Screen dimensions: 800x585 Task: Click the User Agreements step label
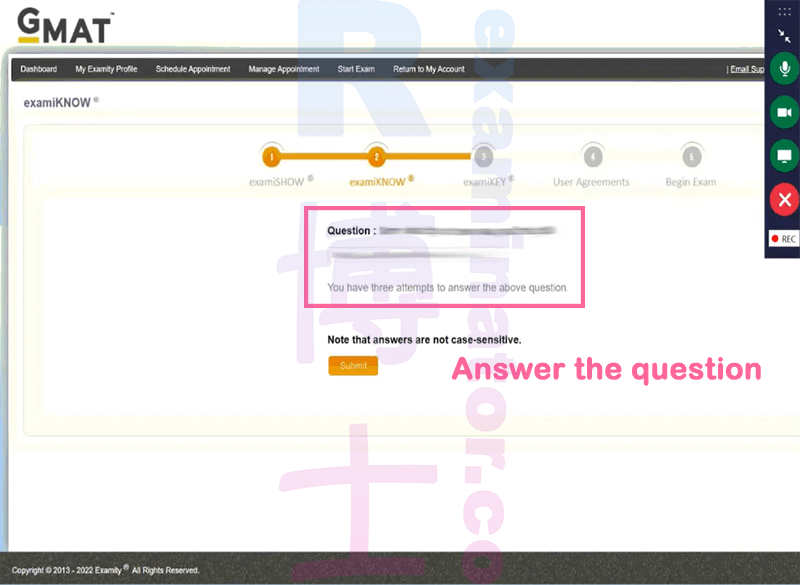click(591, 182)
